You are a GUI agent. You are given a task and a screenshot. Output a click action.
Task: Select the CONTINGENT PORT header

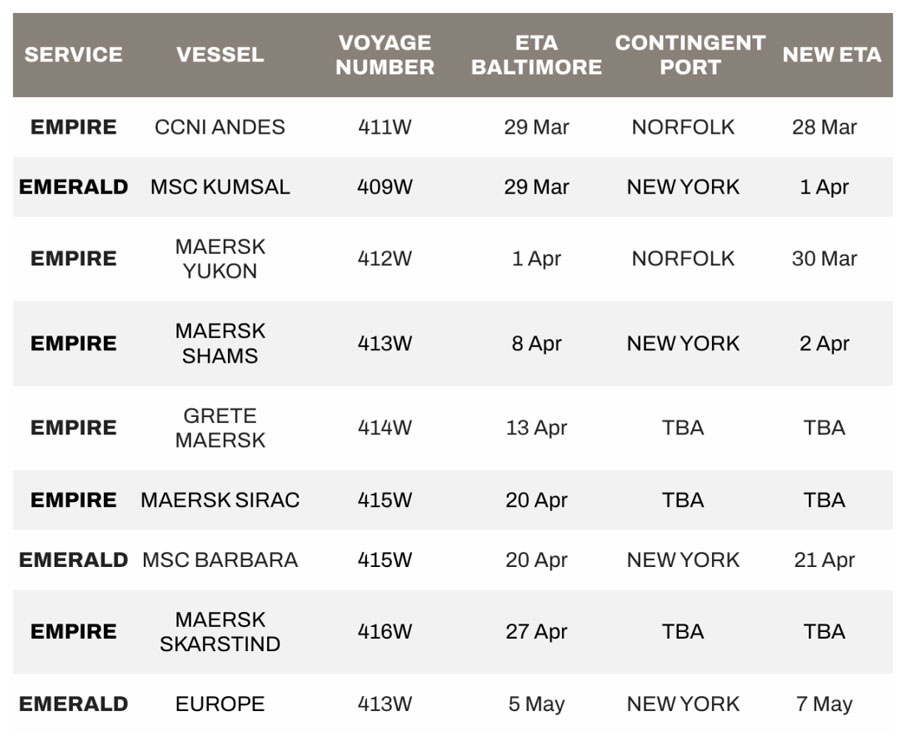click(690, 55)
